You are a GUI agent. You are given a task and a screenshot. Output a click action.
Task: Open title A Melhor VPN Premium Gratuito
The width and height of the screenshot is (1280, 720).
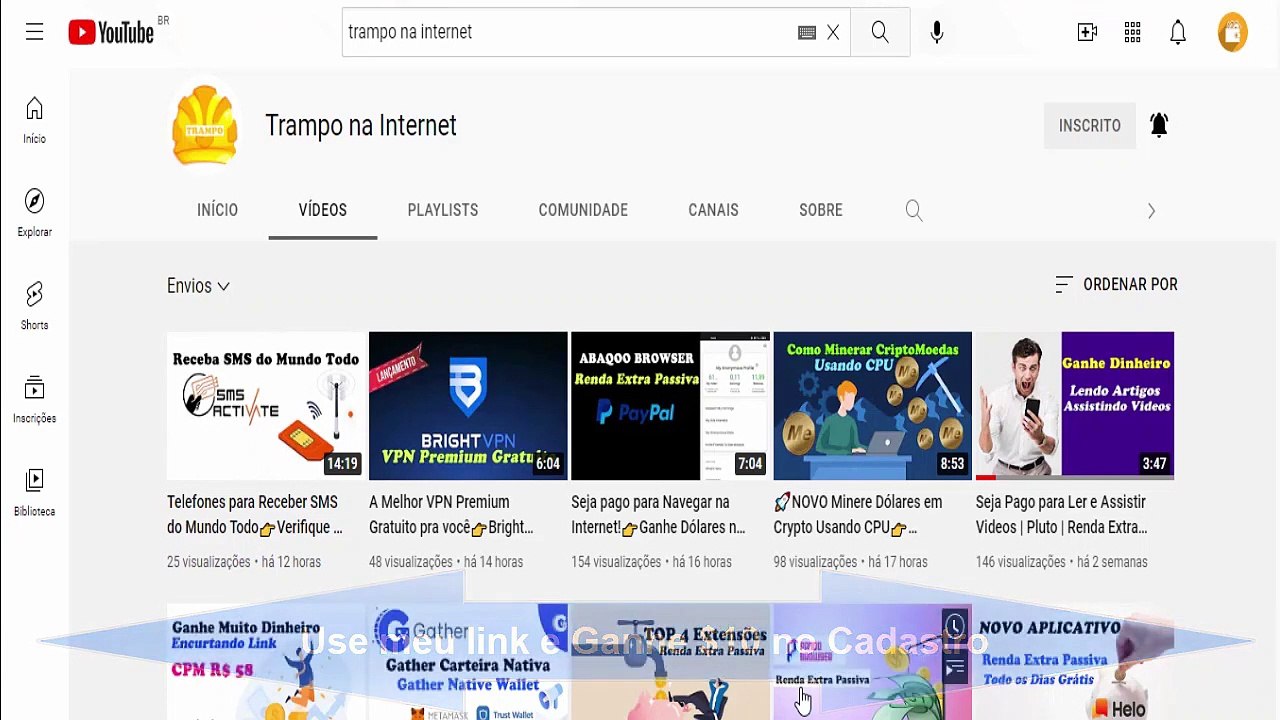[451, 515]
